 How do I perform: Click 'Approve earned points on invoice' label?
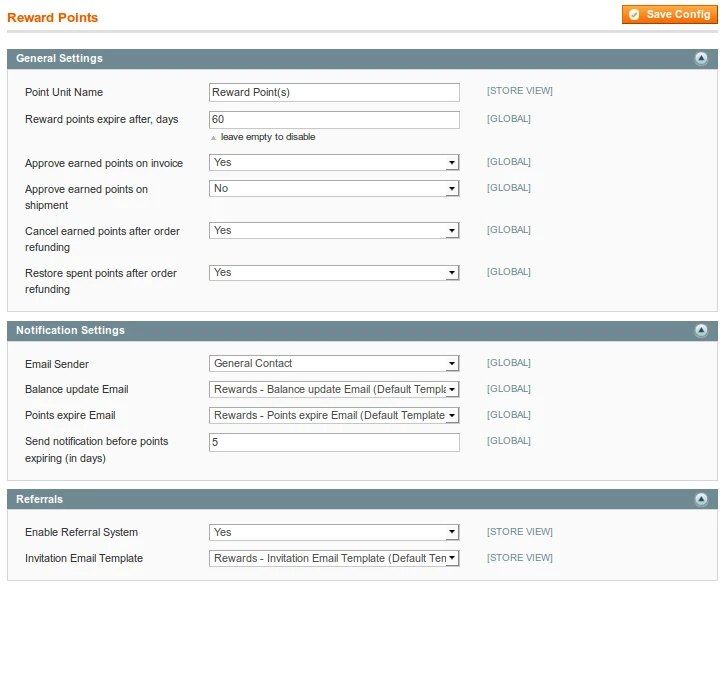(104, 163)
